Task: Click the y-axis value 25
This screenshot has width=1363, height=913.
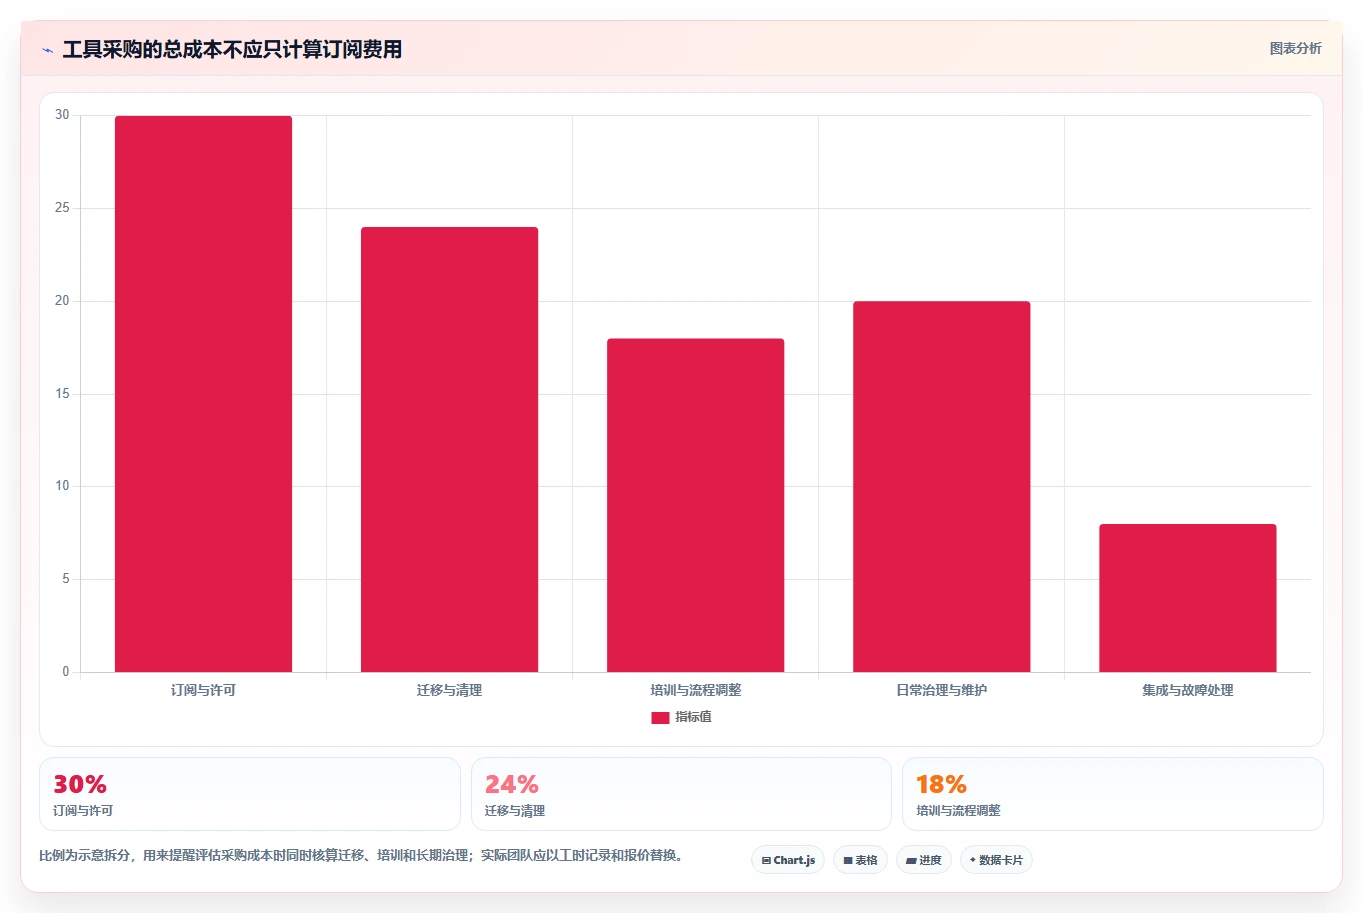Action: point(63,208)
